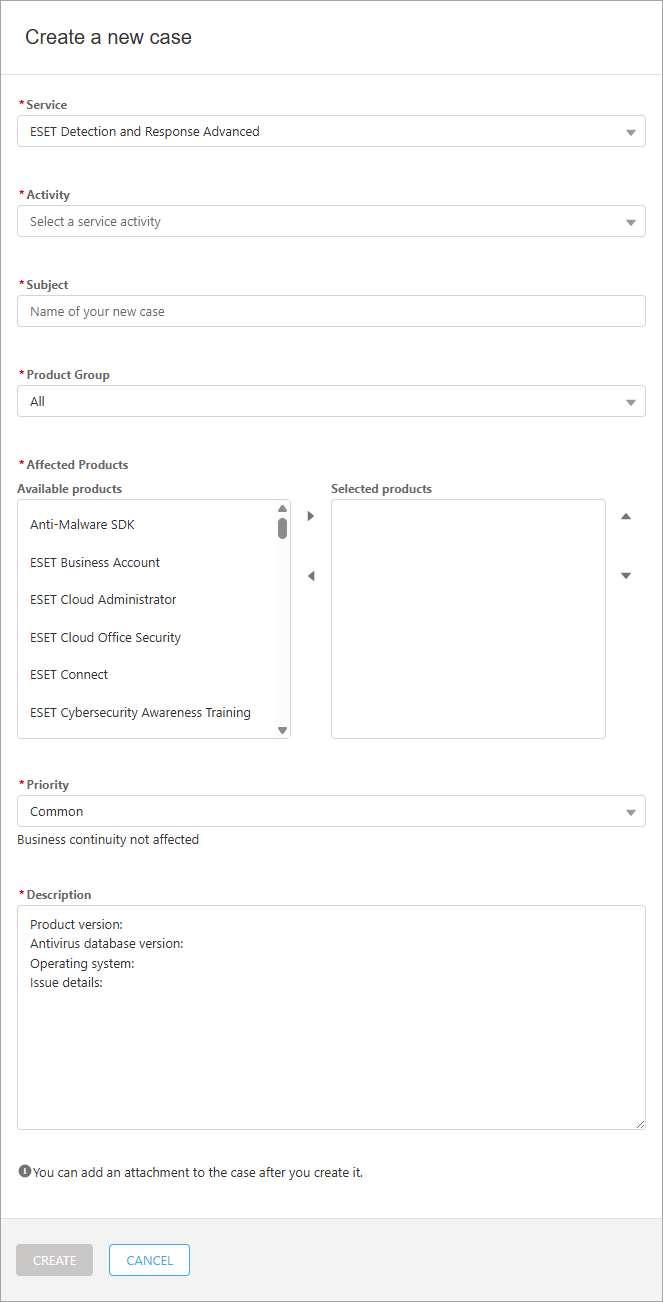Click the scrollbar up arrow in Available products
The height and width of the screenshot is (1302, 663).
coord(282,508)
